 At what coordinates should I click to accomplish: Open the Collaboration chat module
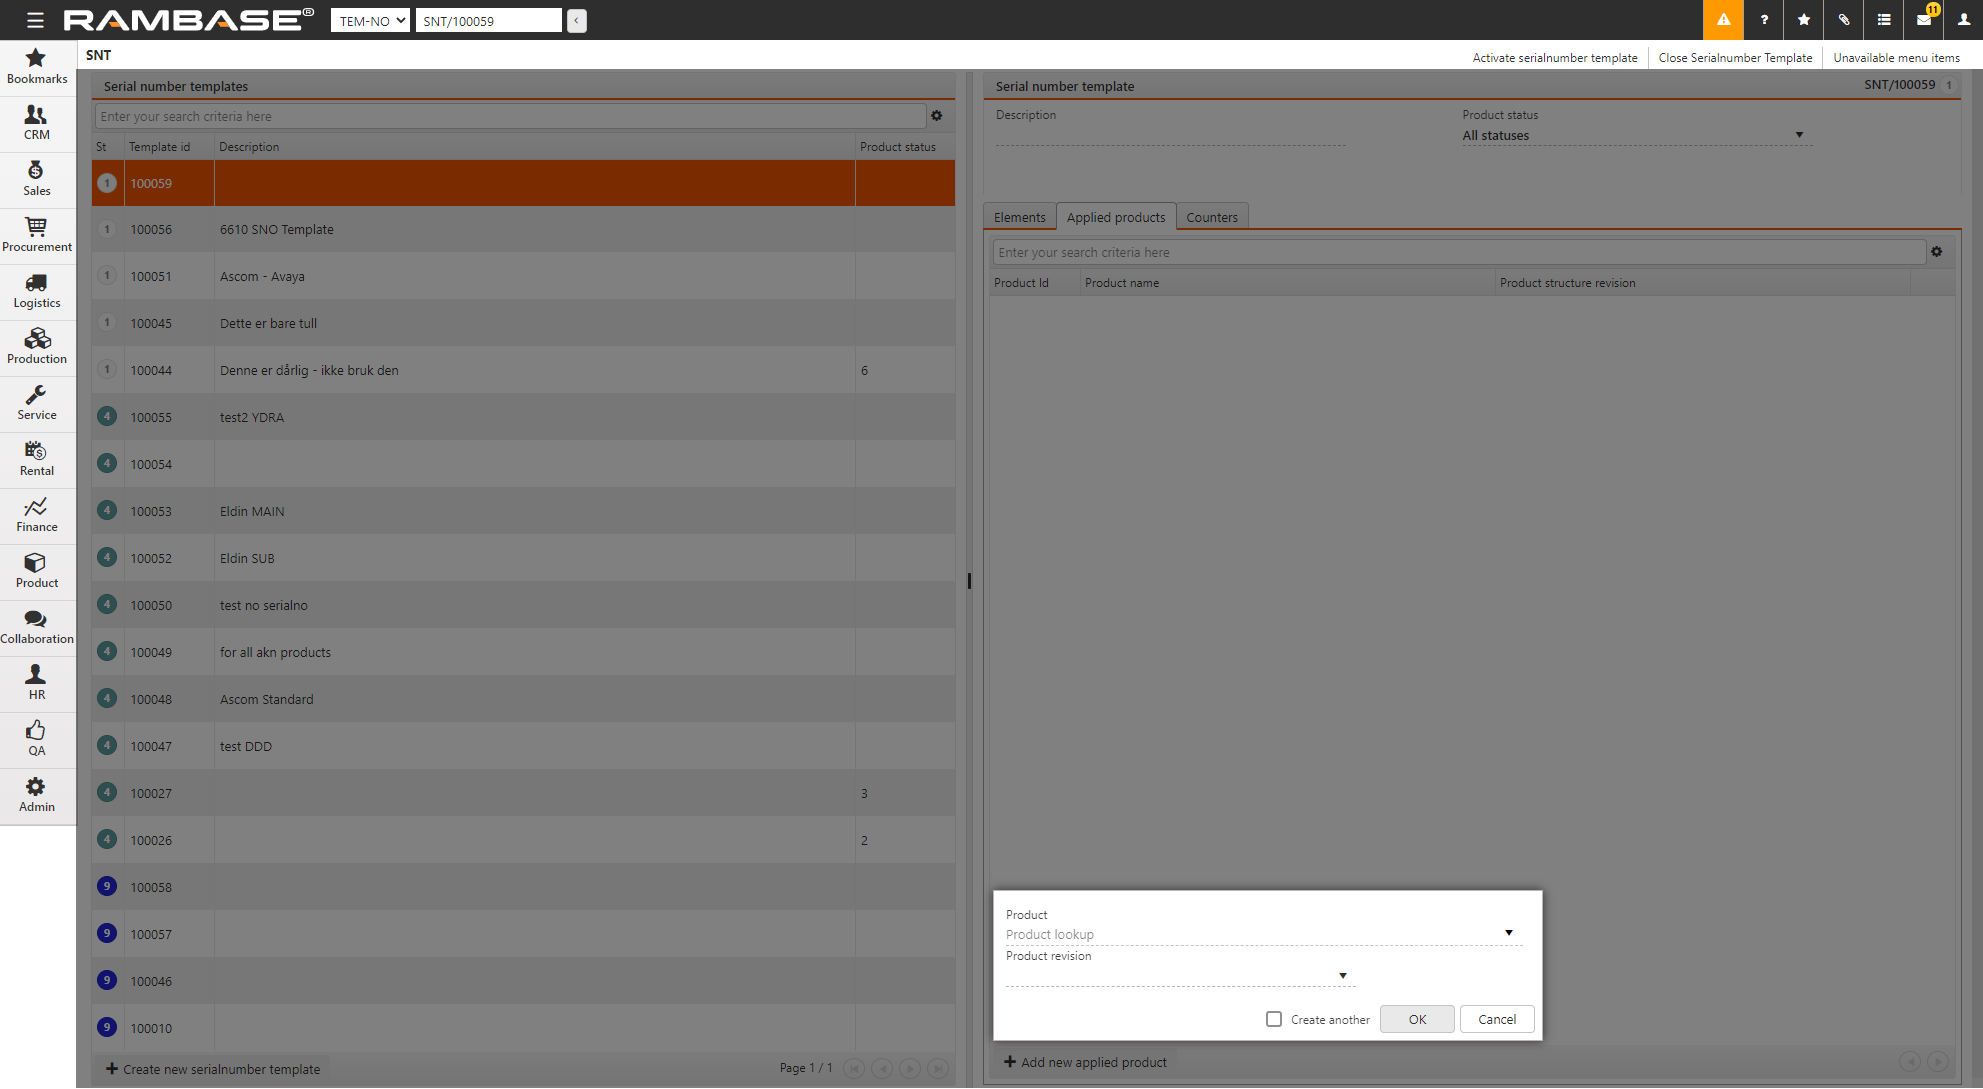click(37, 627)
